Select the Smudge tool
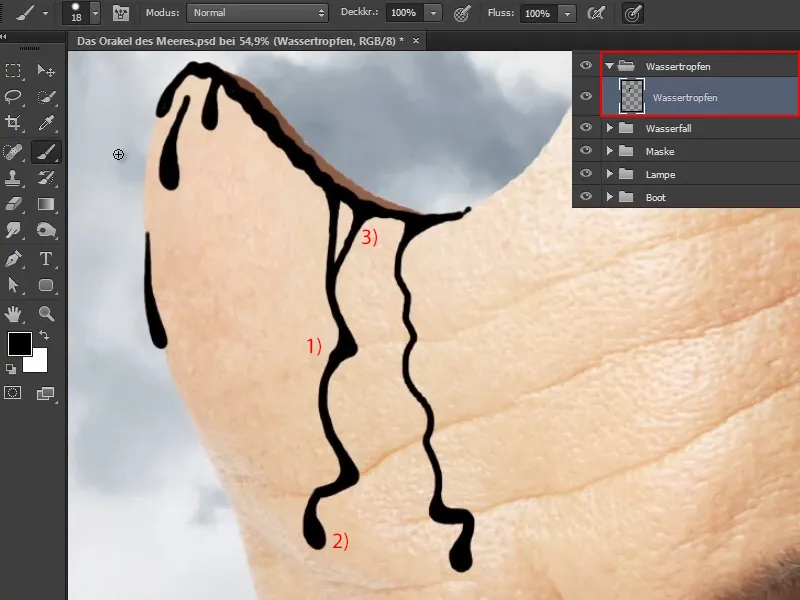Screen dimensions: 800x600 tap(13, 230)
